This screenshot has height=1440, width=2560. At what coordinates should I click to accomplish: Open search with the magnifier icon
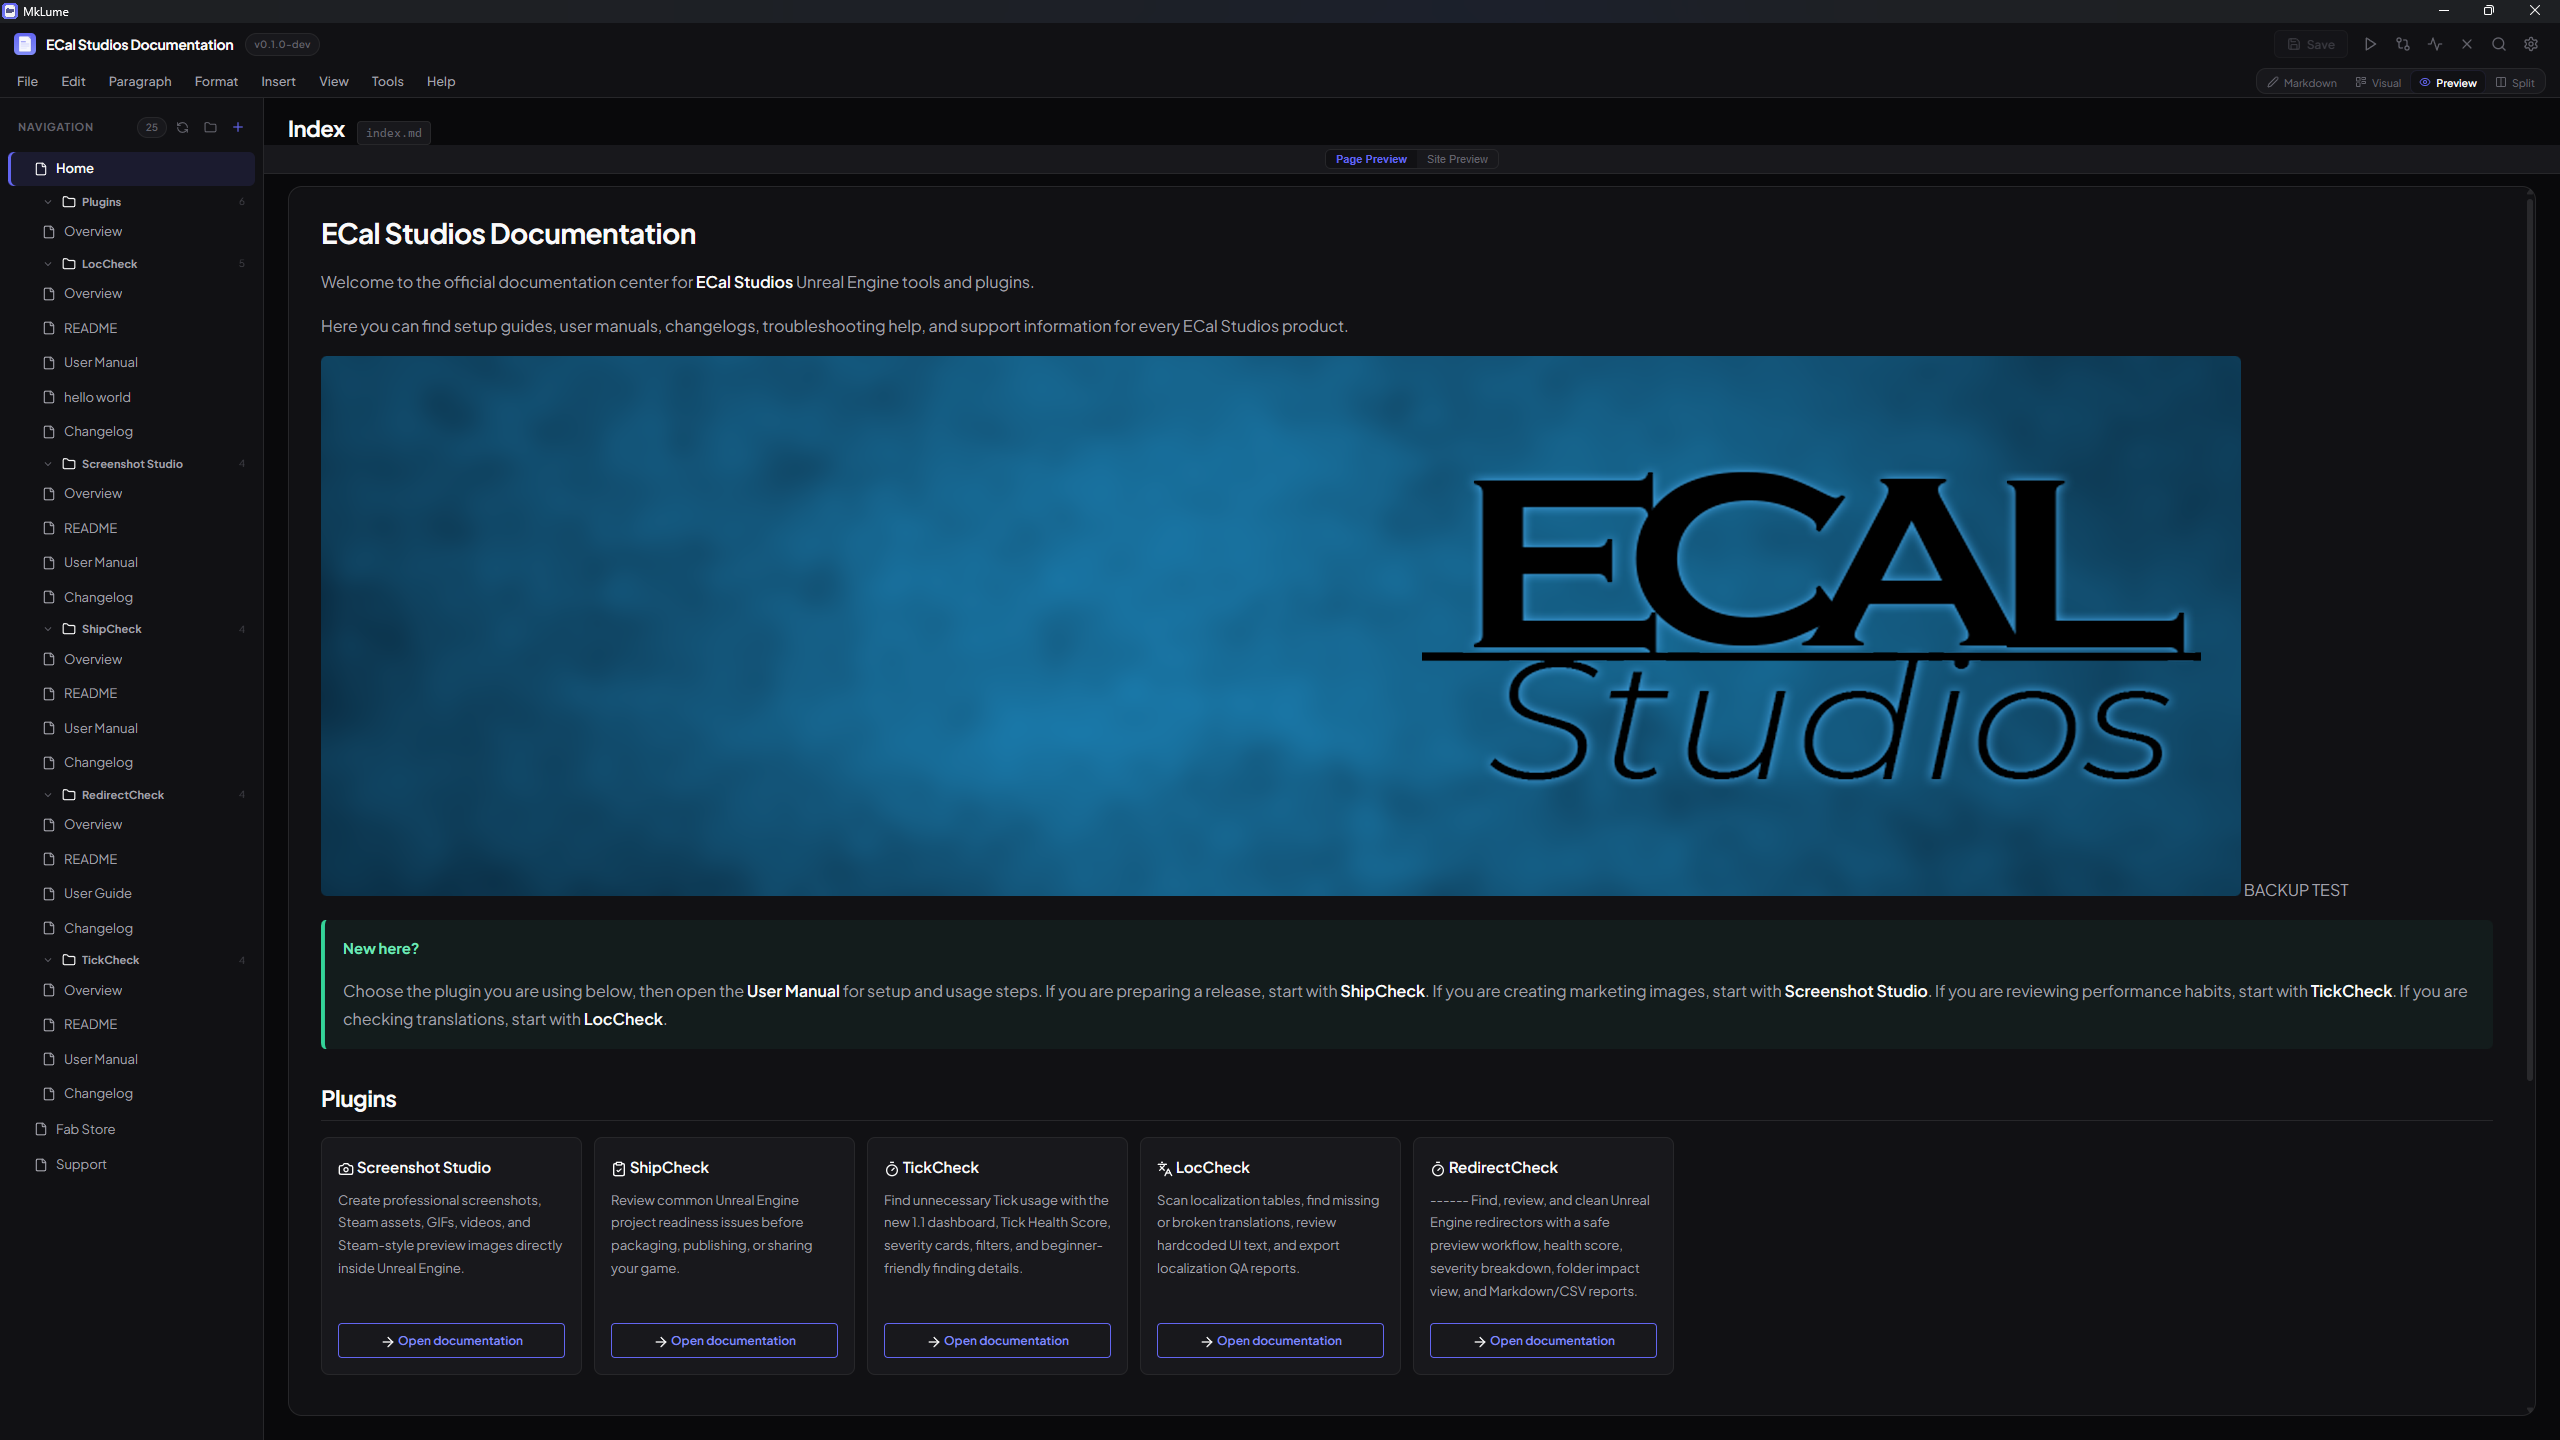pyautogui.click(x=2499, y=44)
